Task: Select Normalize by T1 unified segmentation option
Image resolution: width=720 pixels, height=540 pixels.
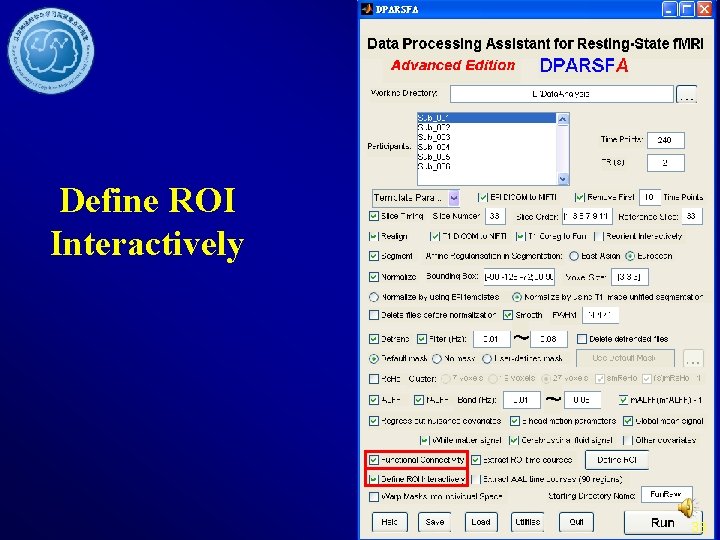Action: 517,298
